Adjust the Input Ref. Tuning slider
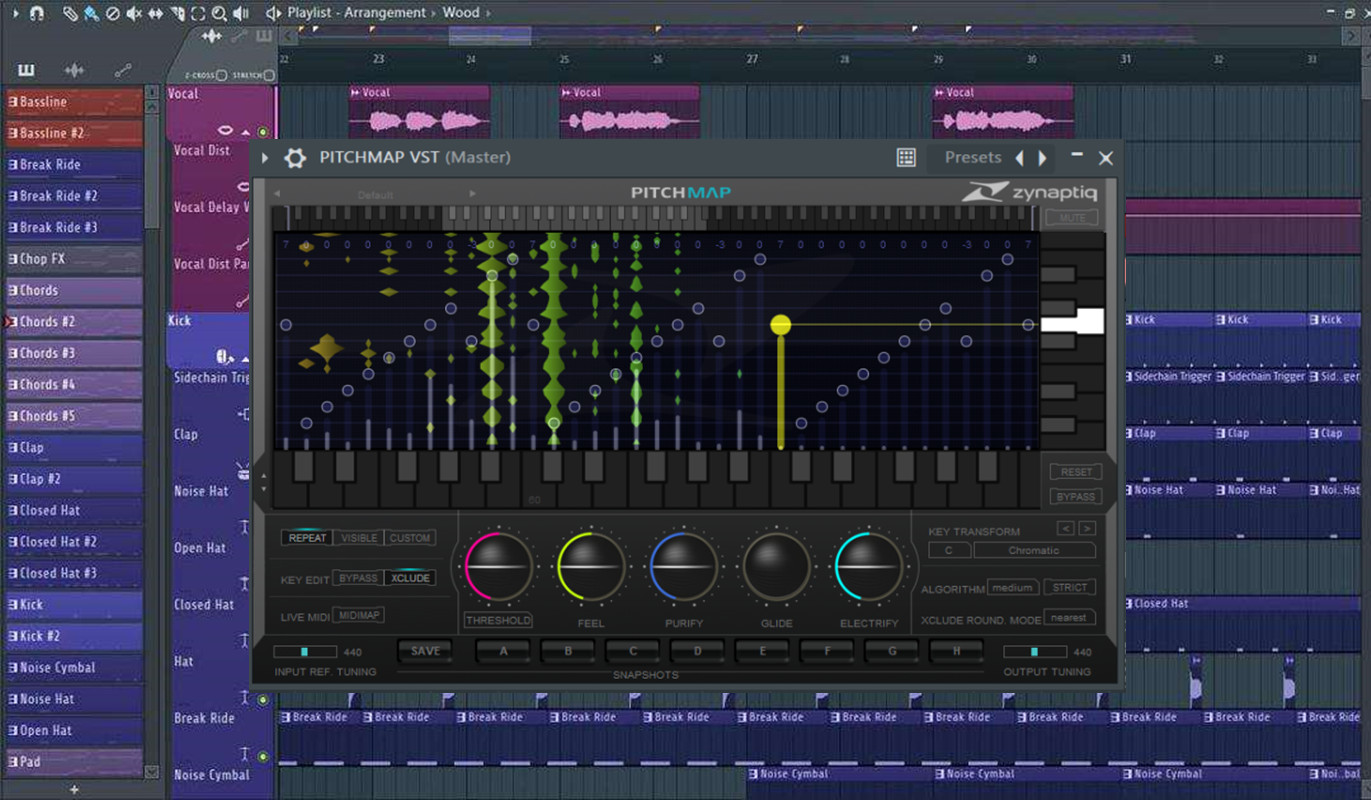 pos(305,651)
